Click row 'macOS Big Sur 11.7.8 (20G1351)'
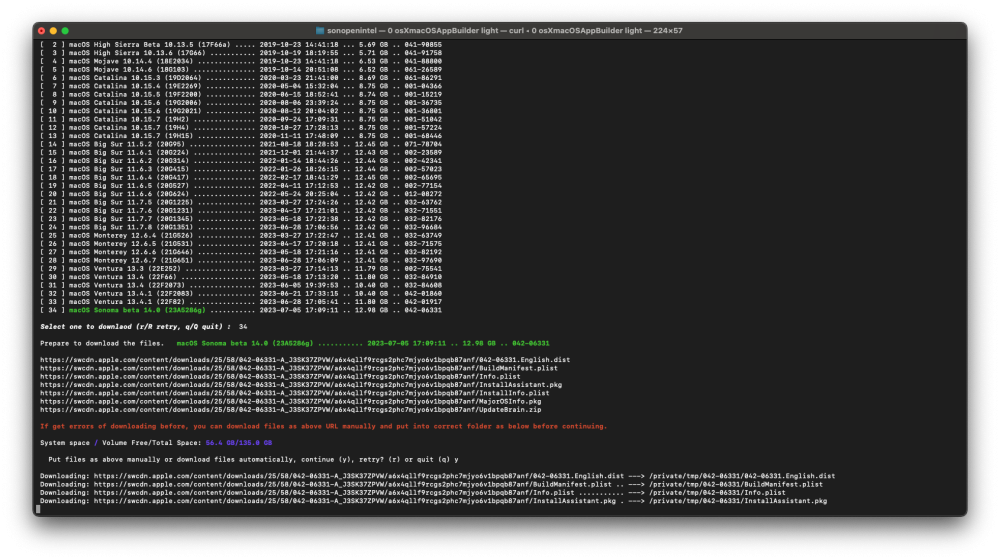 [x=241, y=227]
